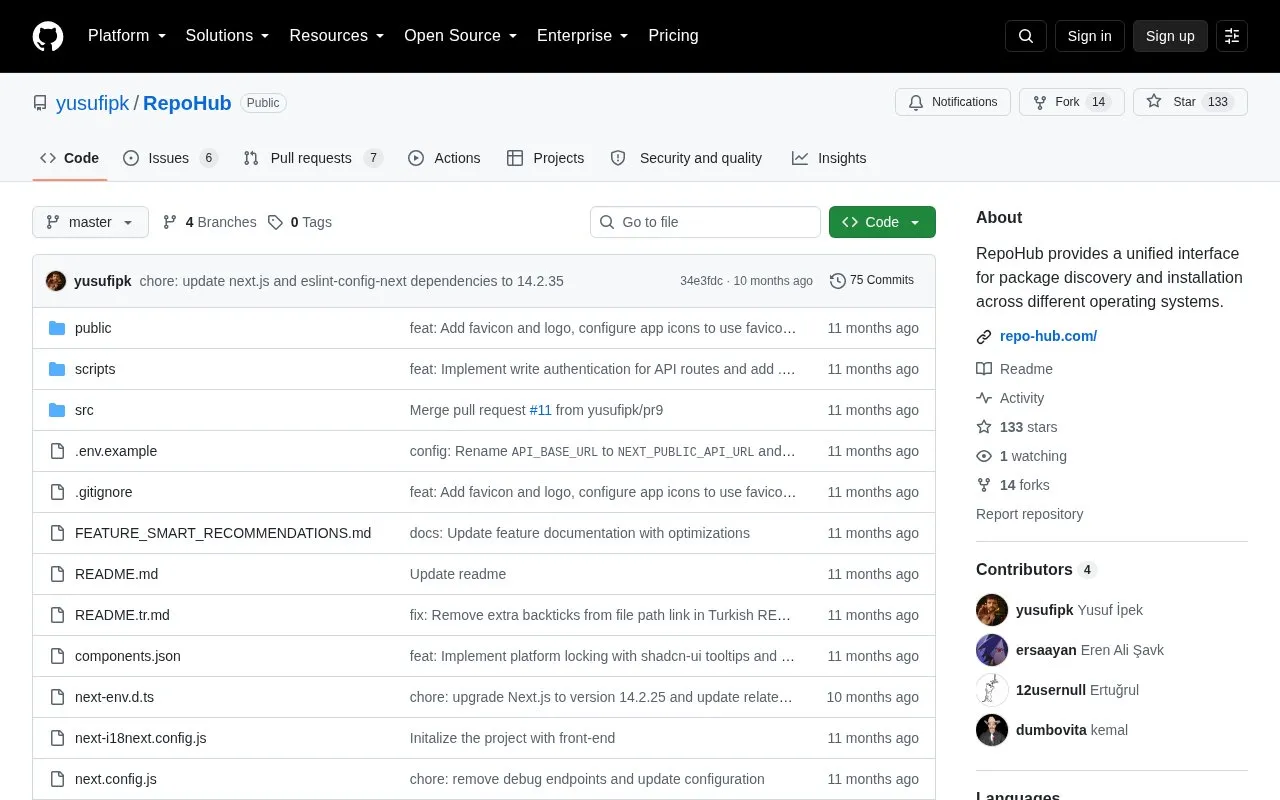Expand the Open Source menu

point(460,36)
